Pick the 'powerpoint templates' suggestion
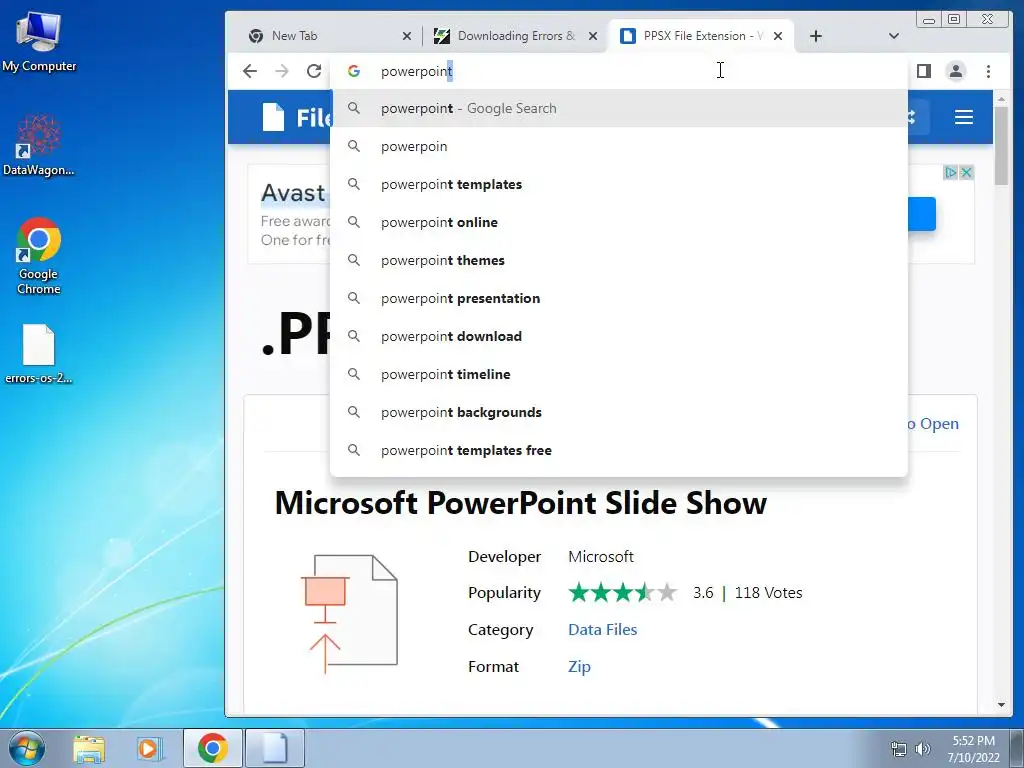The height and width of the screenshot is (768, 1024). click(619, 184)
